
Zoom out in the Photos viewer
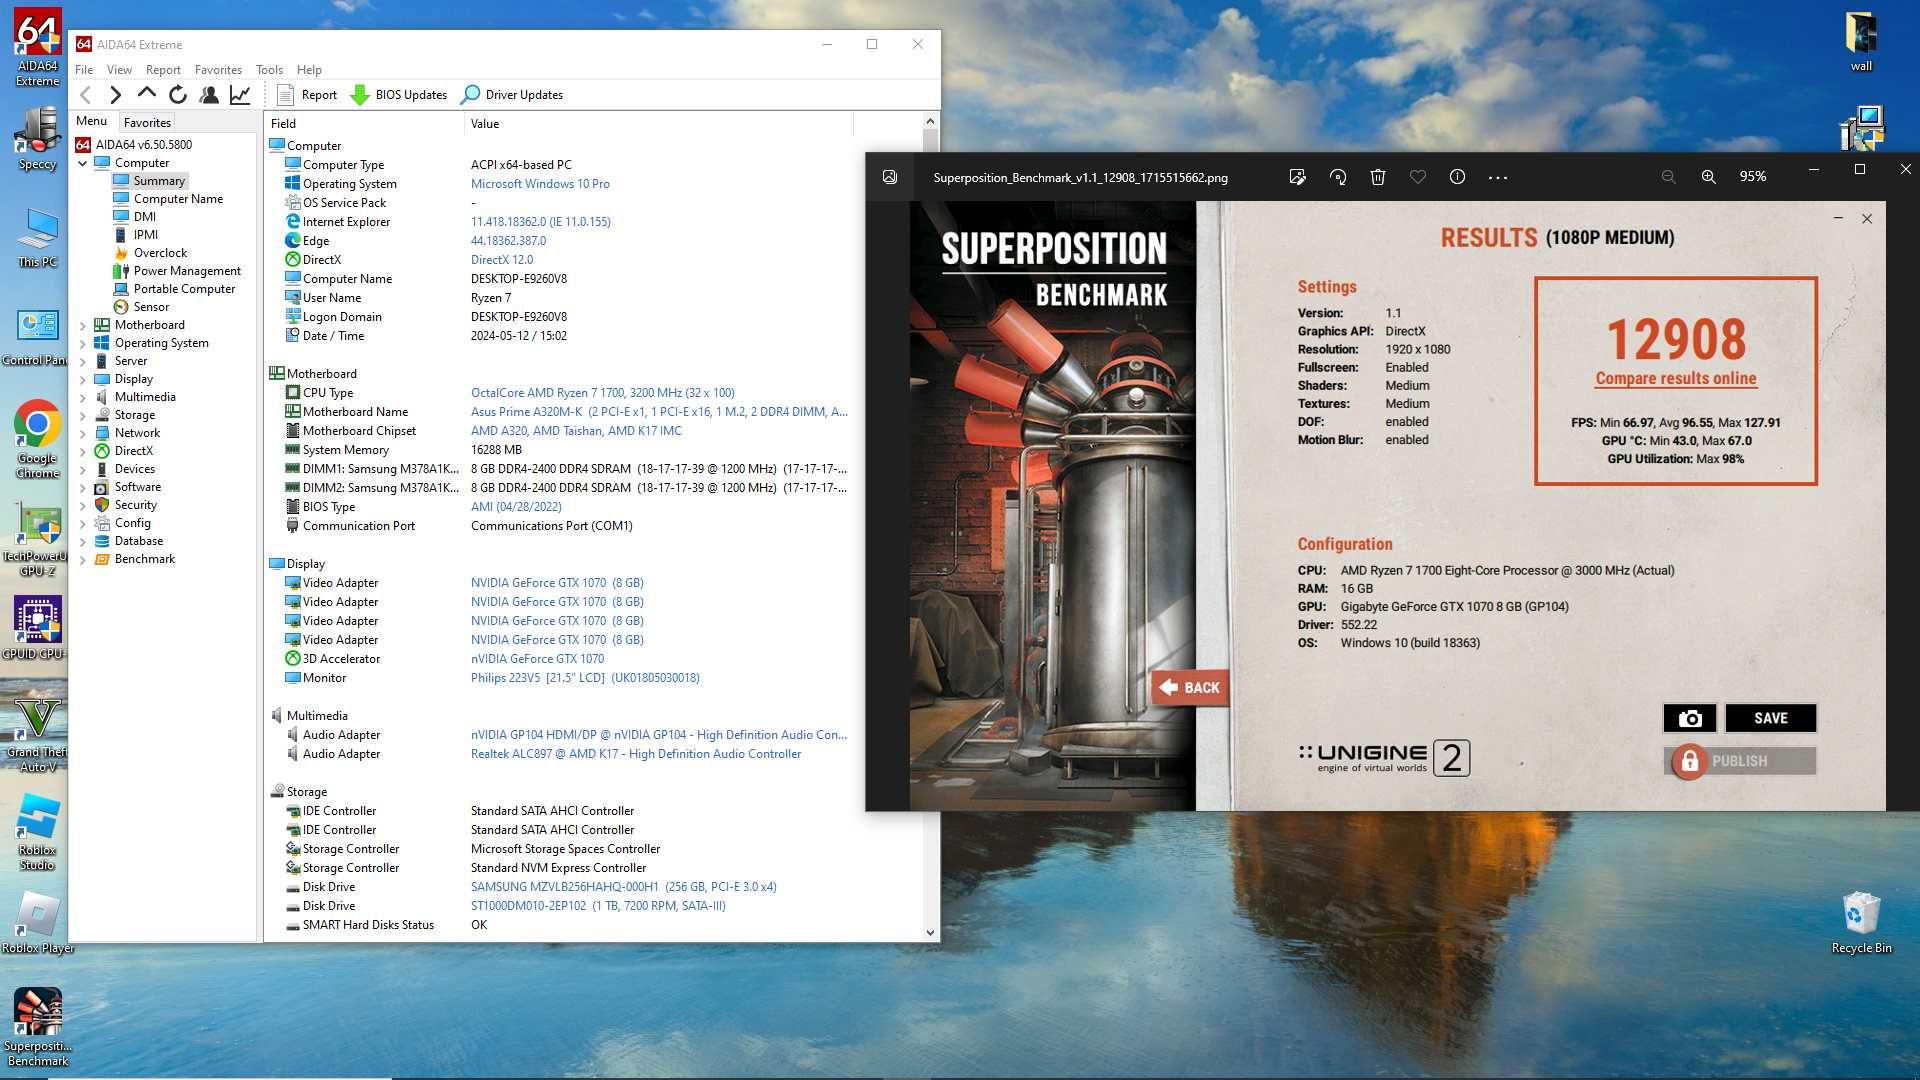click(x=1669, y=177)
